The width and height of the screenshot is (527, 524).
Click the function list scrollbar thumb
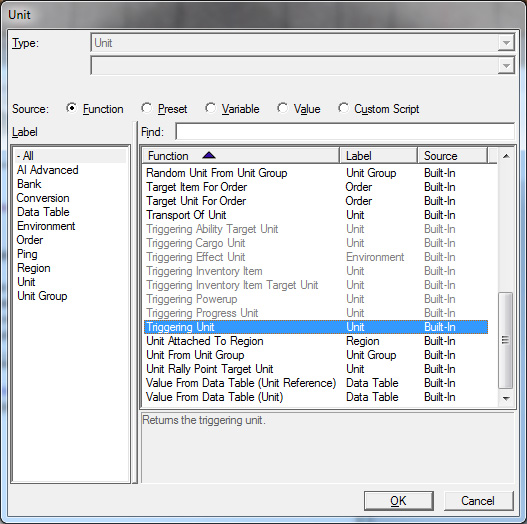pyautogui.click(x=505, y=340)
